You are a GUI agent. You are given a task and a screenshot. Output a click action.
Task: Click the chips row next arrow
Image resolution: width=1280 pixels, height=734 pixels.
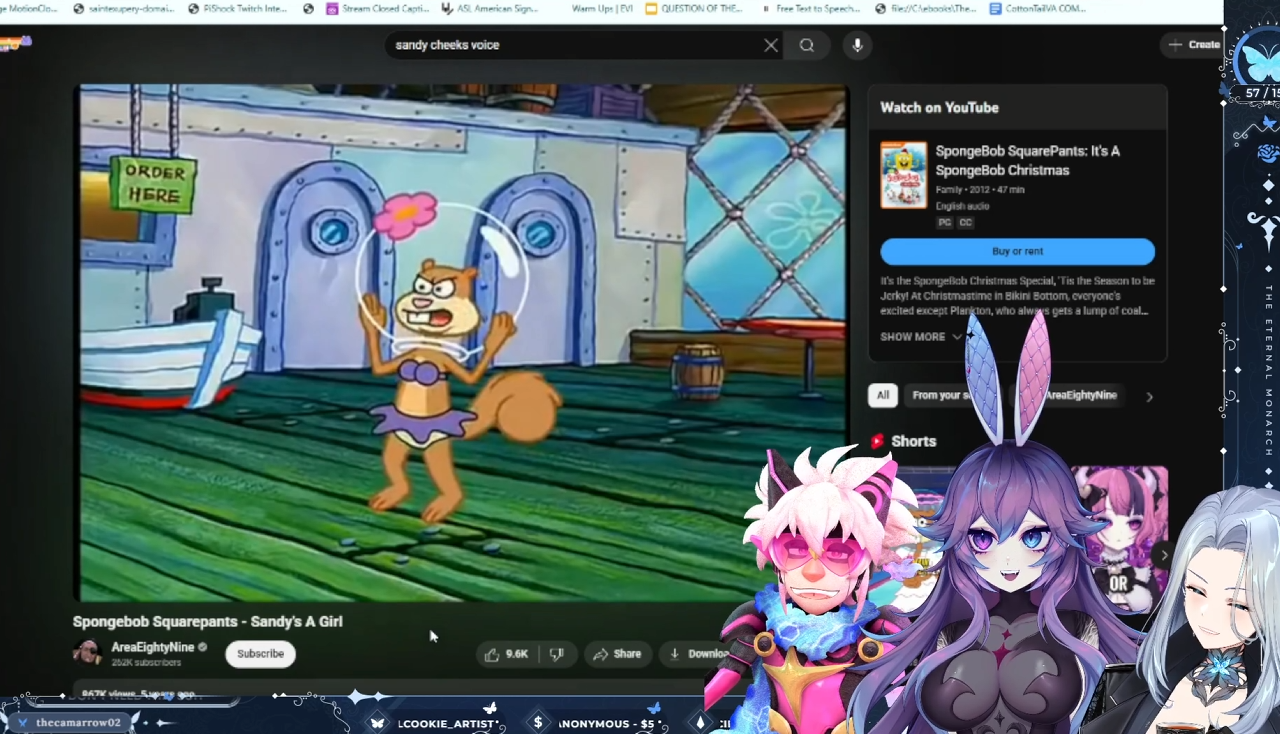[x=1149, y=396]
